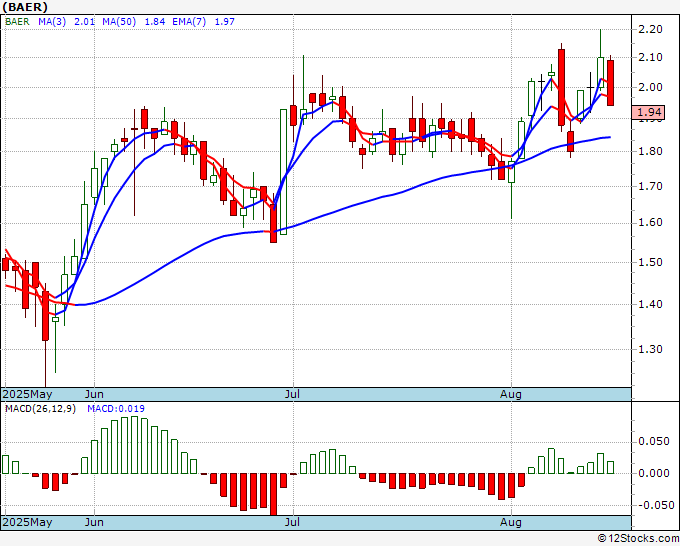Click the 2025May label on MACD axis
680x546 pixels.
click(x=27, y=522)
